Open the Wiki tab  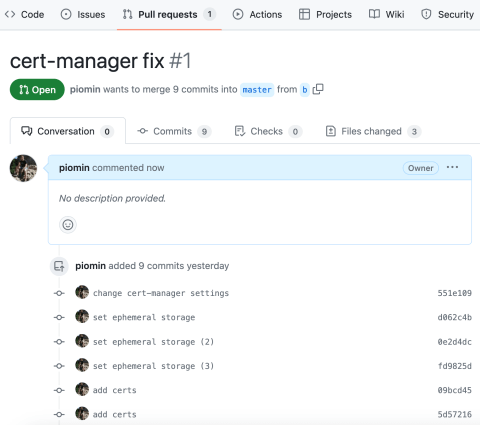(x=387, y=14)
